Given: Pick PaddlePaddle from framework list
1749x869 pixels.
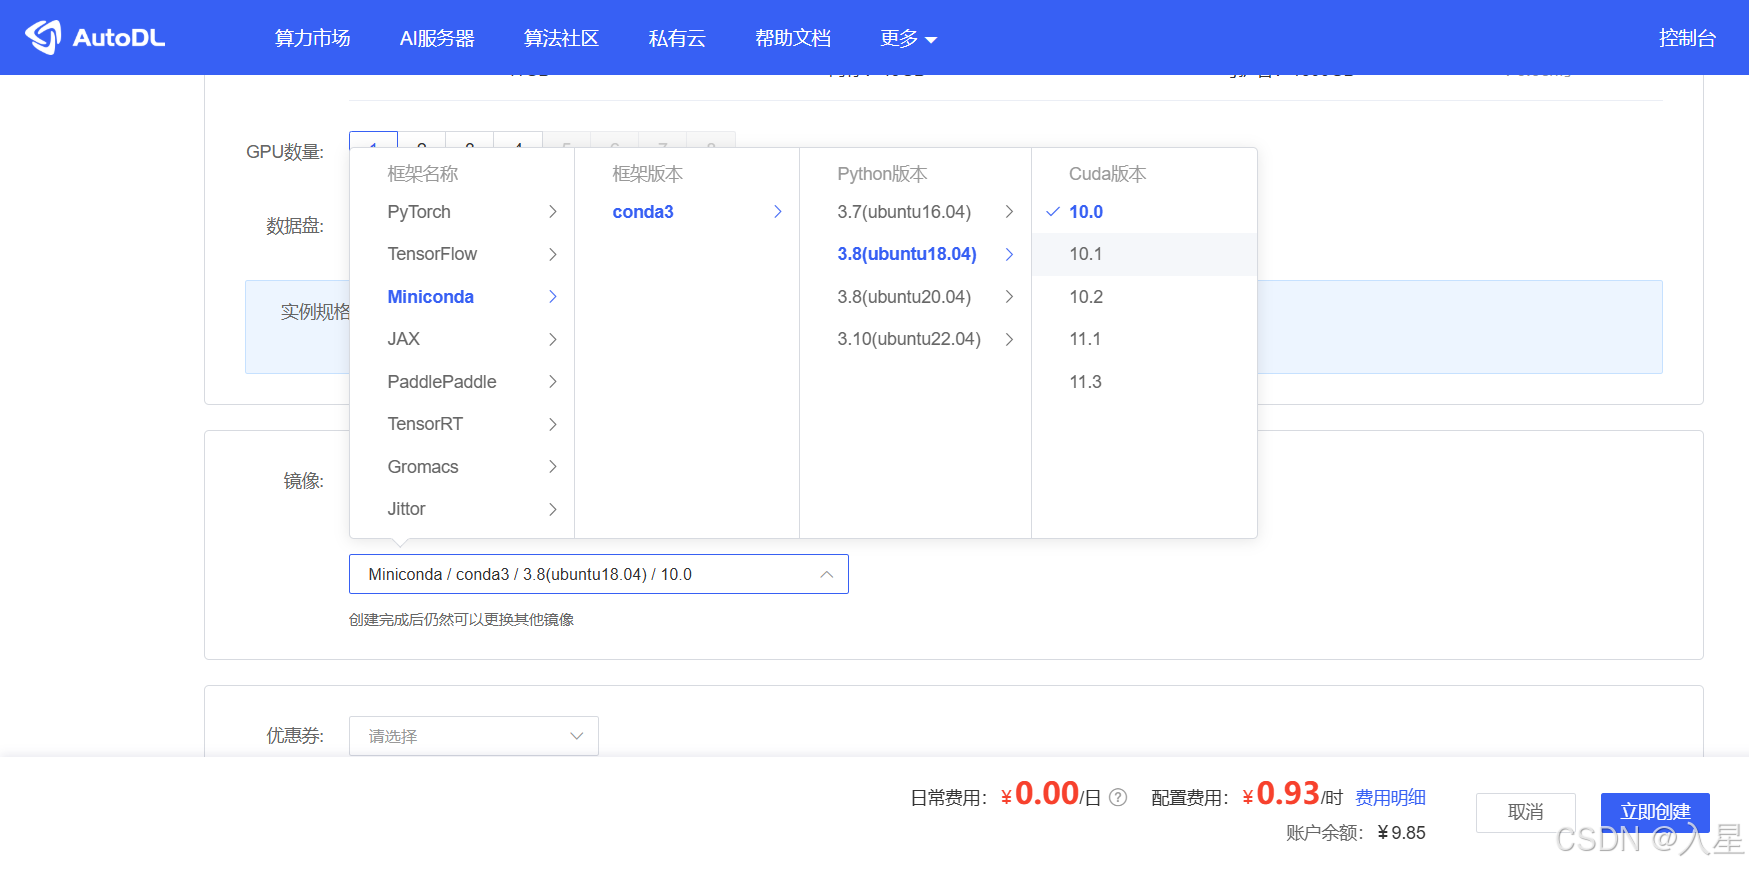Looking at the screenshot, I should click(x=462, y=382).
